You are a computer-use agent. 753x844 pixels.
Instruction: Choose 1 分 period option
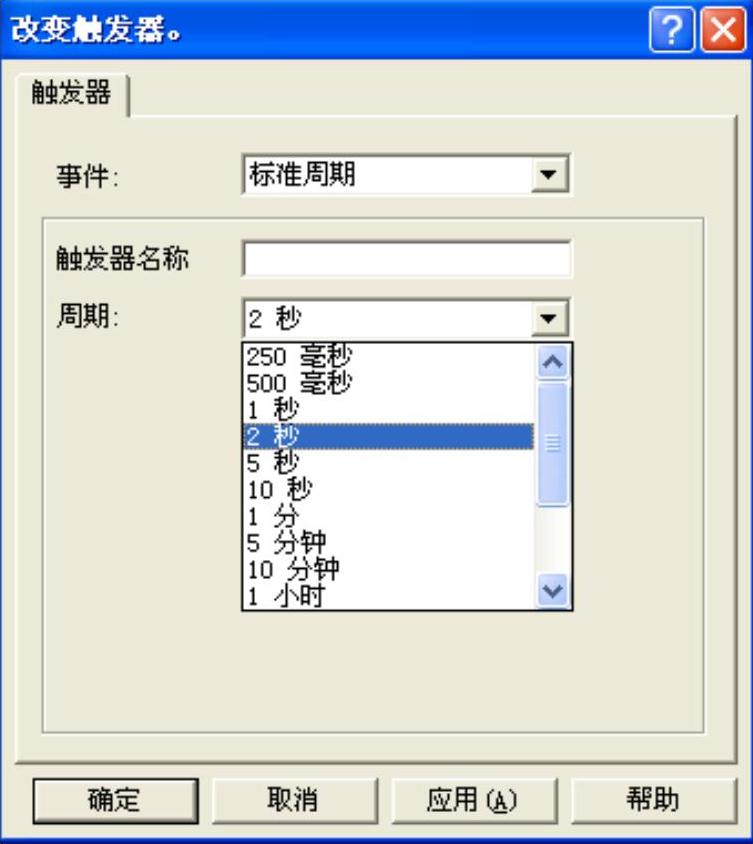pyautogui.click(x=389, y=516)
